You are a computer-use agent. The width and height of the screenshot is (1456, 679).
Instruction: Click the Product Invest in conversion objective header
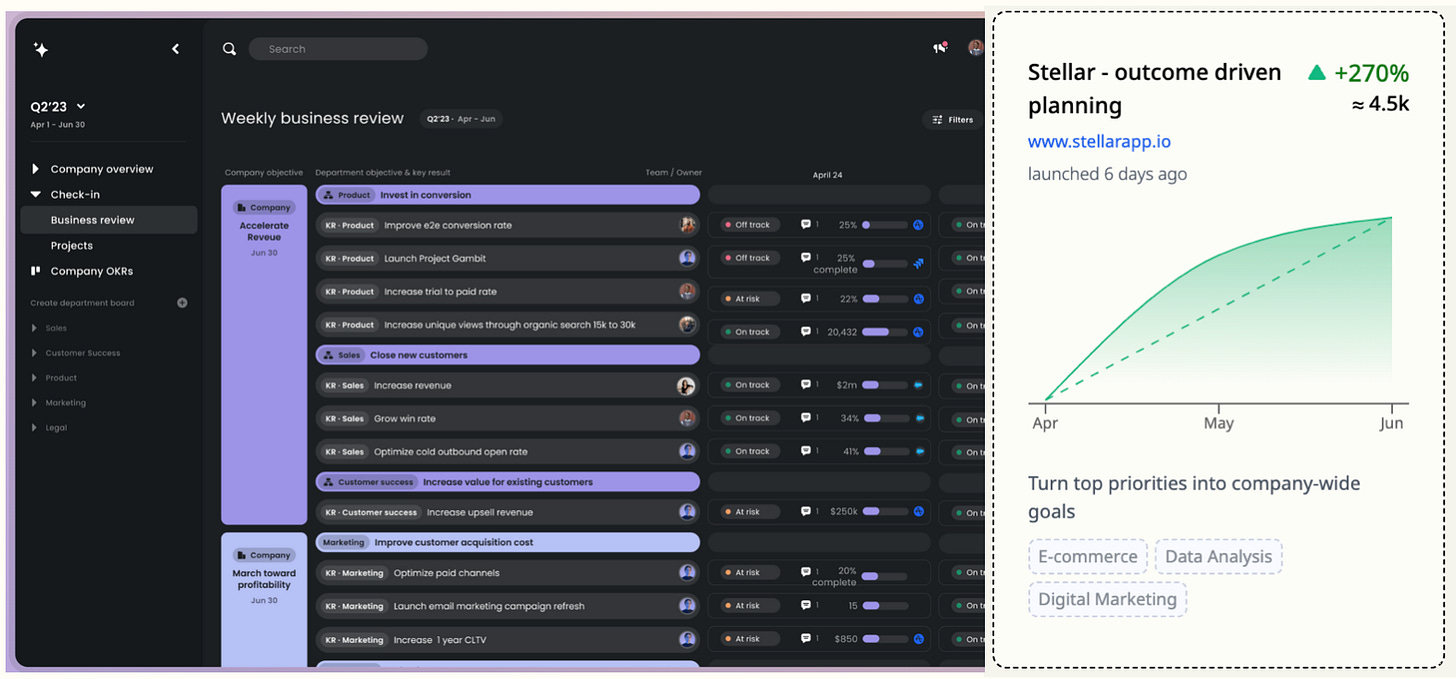pyautogui.click(x=507, y=195)
